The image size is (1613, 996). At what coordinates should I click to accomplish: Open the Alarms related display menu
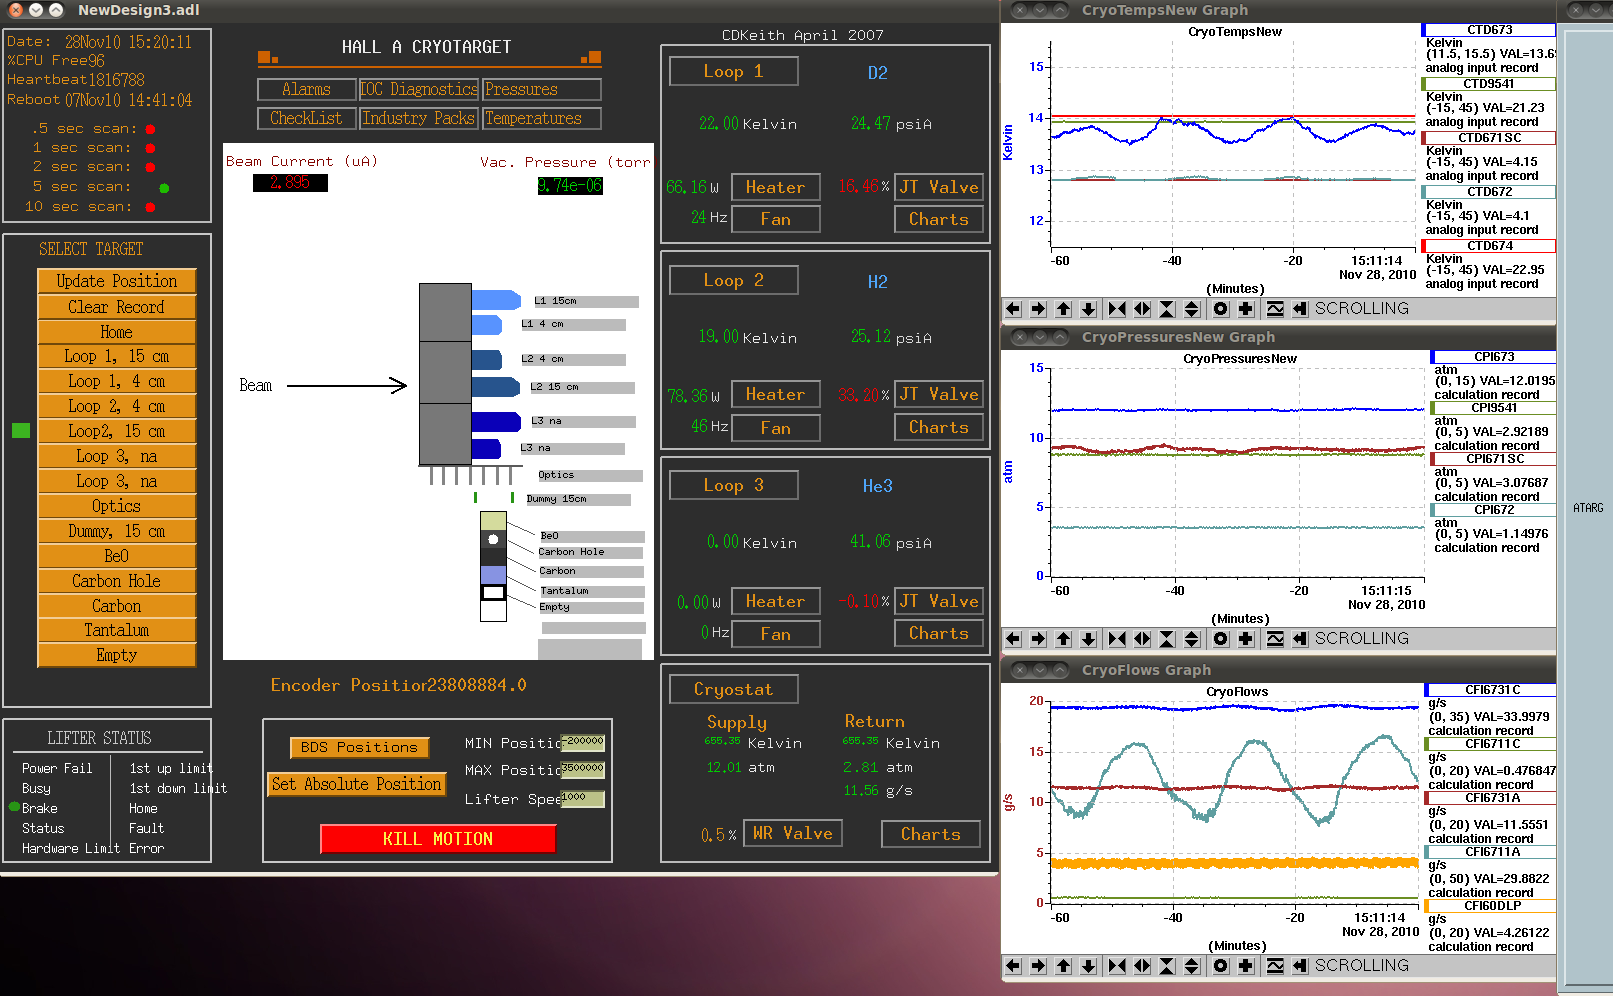coord(306,89)
